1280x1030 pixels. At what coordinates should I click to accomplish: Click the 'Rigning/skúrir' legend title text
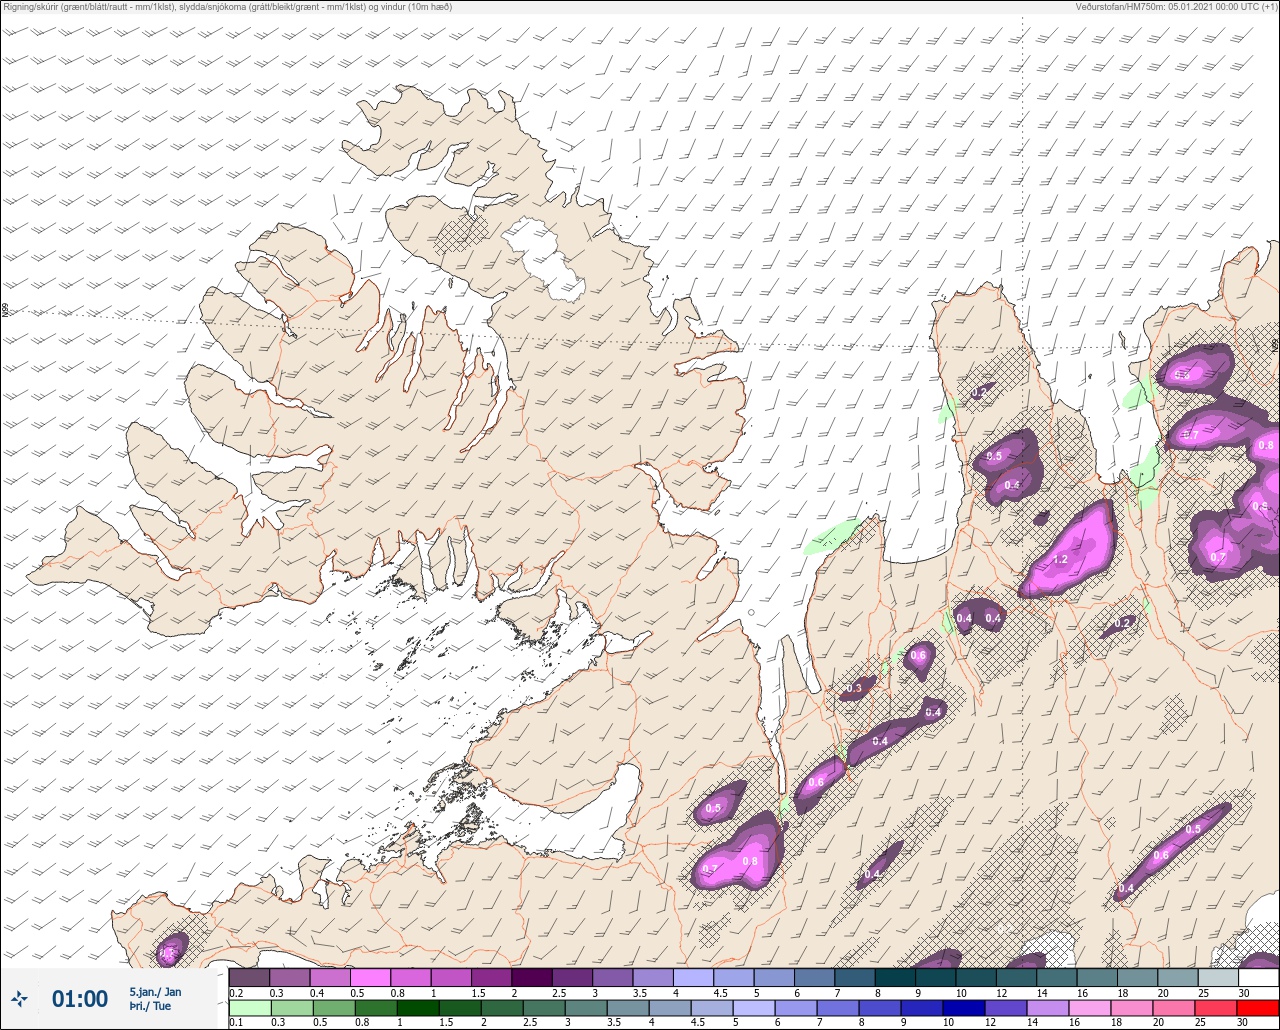[227, 6]
